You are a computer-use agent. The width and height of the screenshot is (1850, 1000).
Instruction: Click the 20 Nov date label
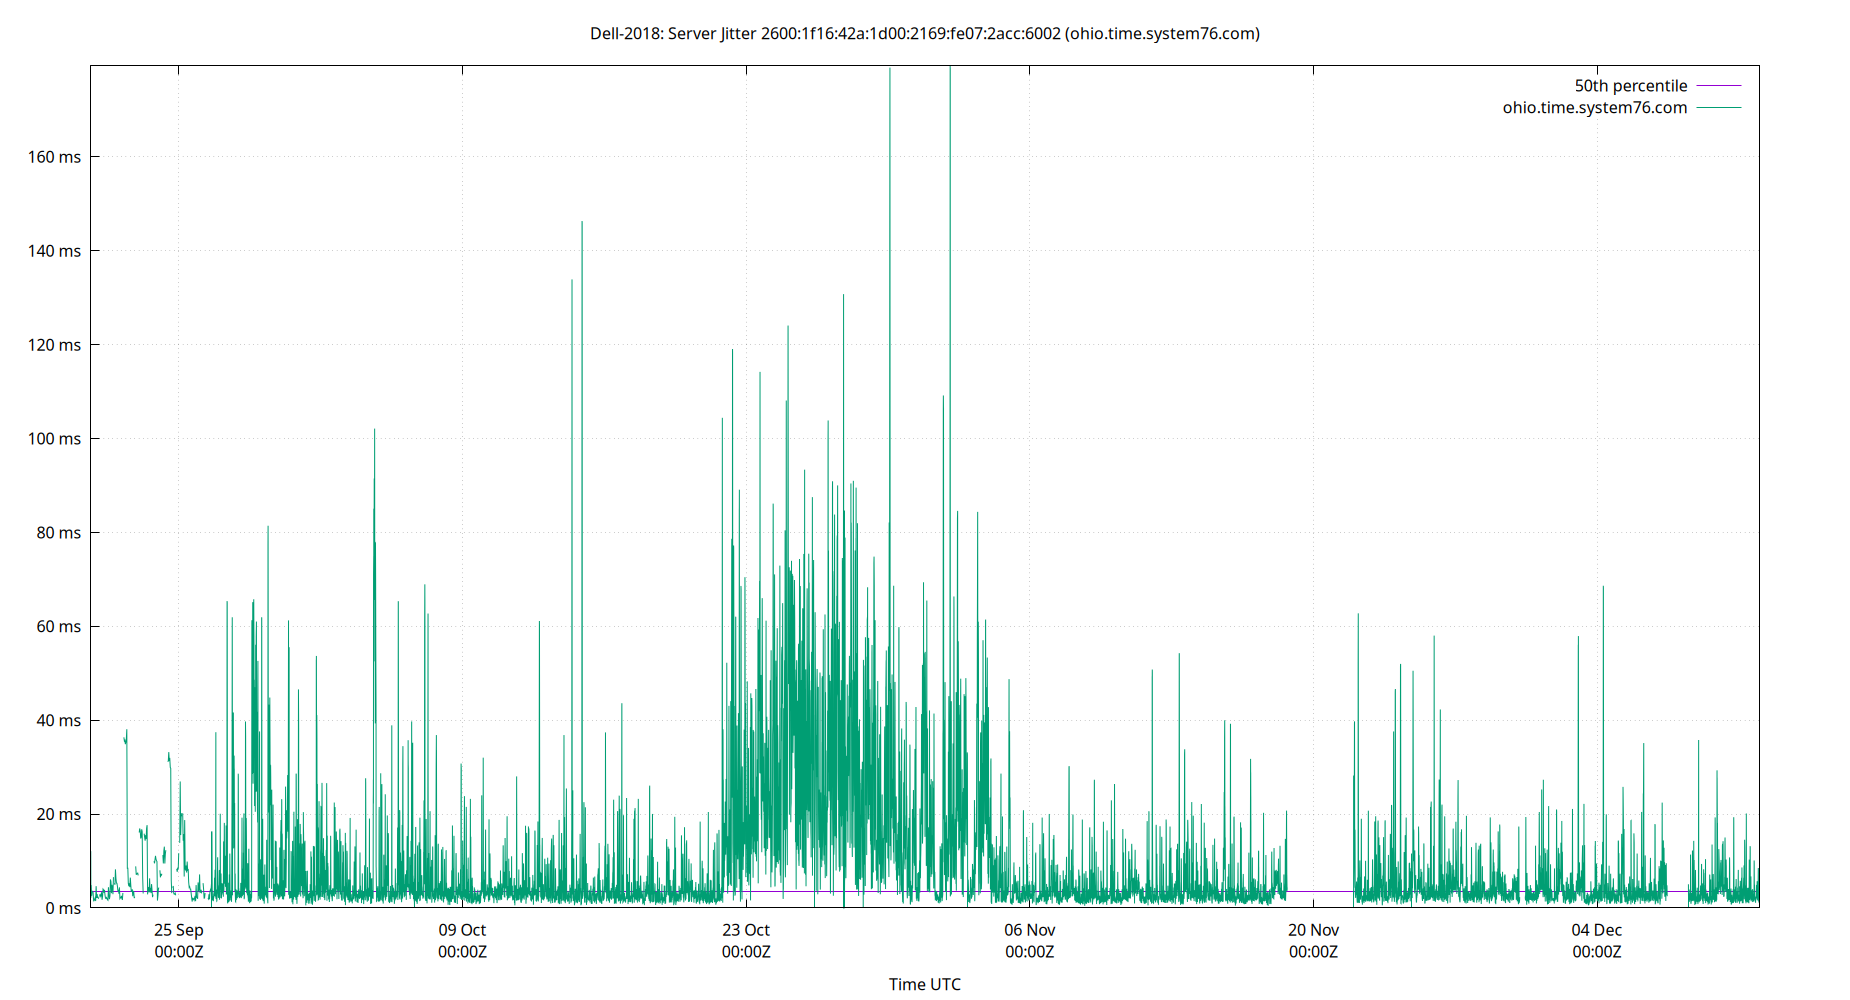point(1313,930)
